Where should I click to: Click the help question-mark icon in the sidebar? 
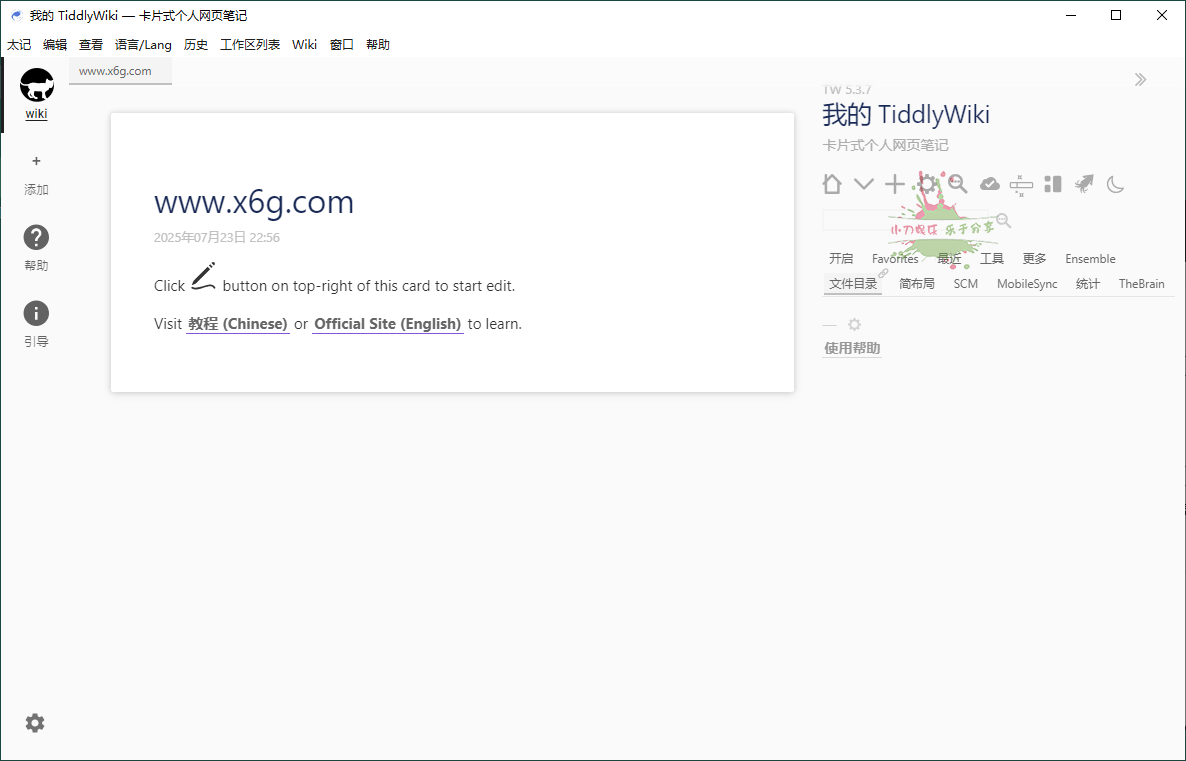coord(36,237)
